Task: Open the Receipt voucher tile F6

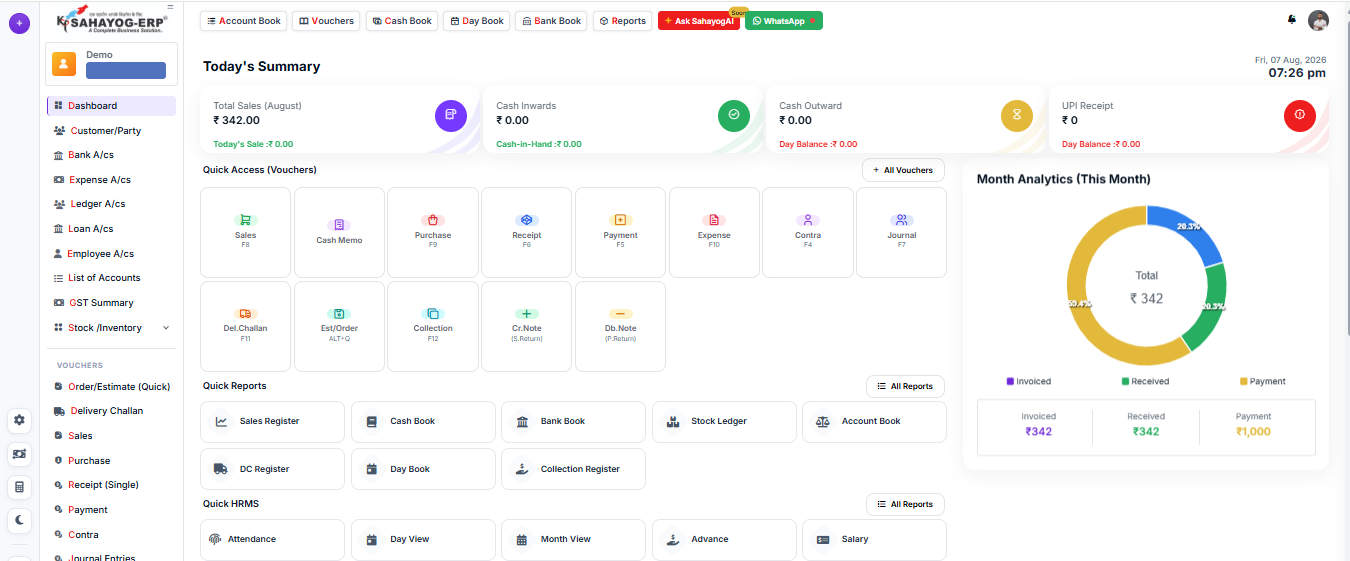Action: pyautogui.click(x=526, y=232)
